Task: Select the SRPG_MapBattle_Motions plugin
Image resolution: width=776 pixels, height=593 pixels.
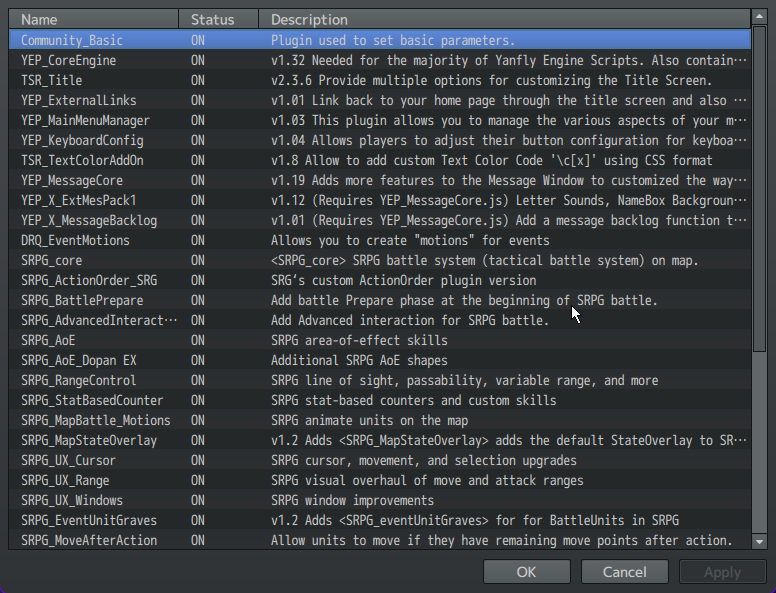Action: click(380, 420)
